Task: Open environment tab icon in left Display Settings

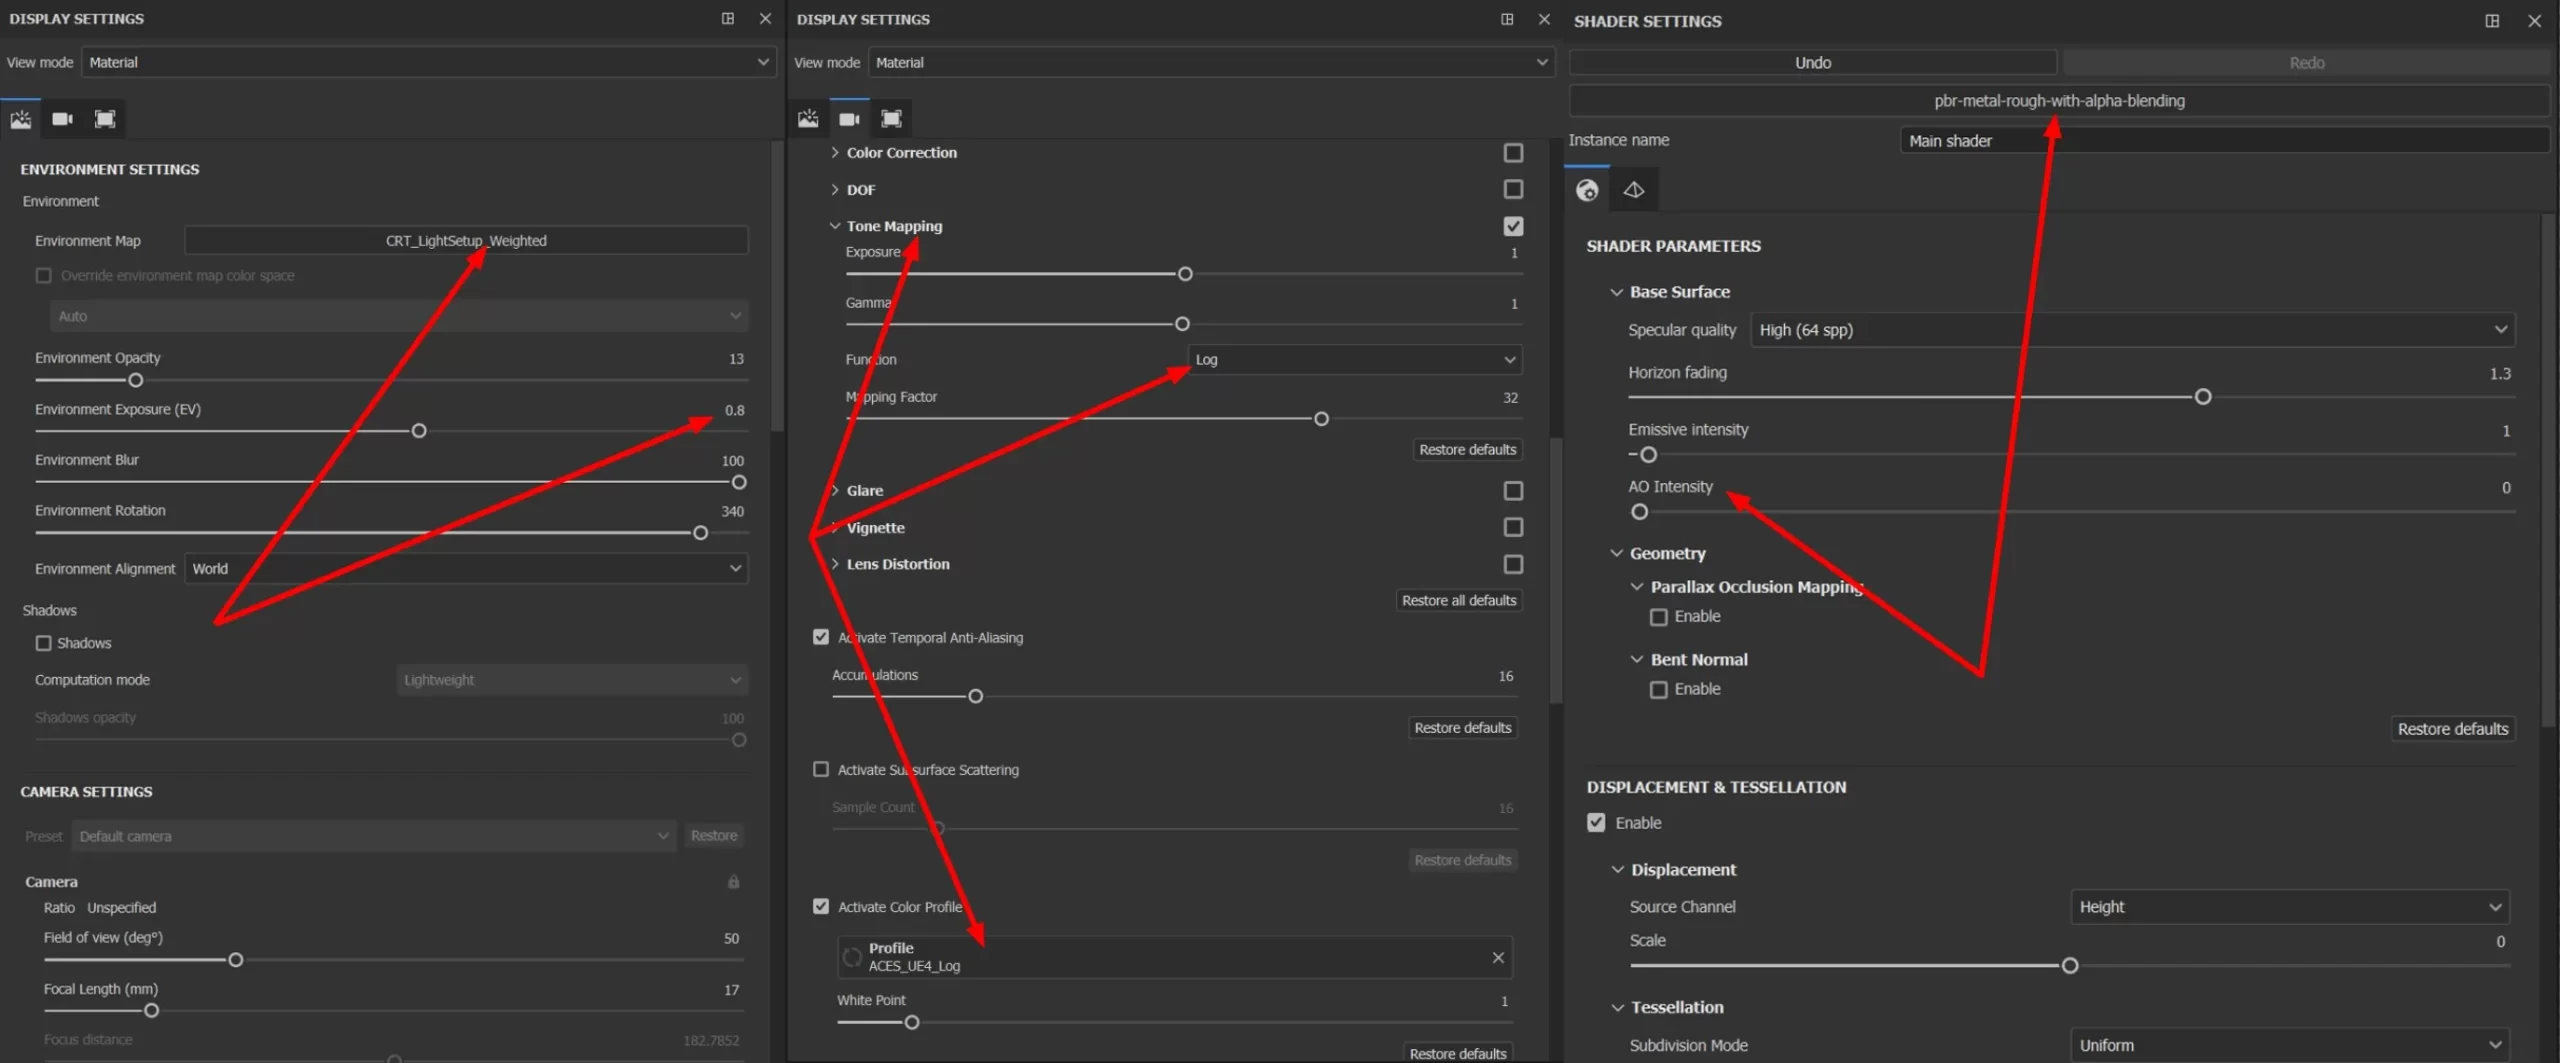Action: (x=20, y=119)
